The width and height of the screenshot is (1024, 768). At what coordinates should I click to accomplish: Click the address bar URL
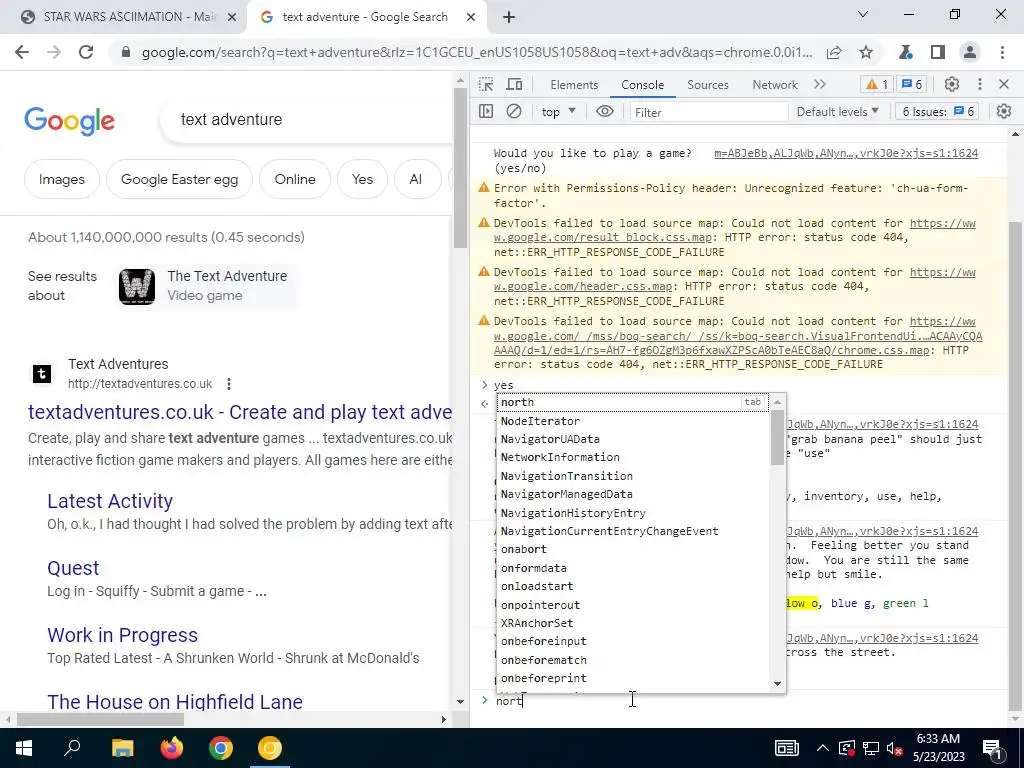477,53
